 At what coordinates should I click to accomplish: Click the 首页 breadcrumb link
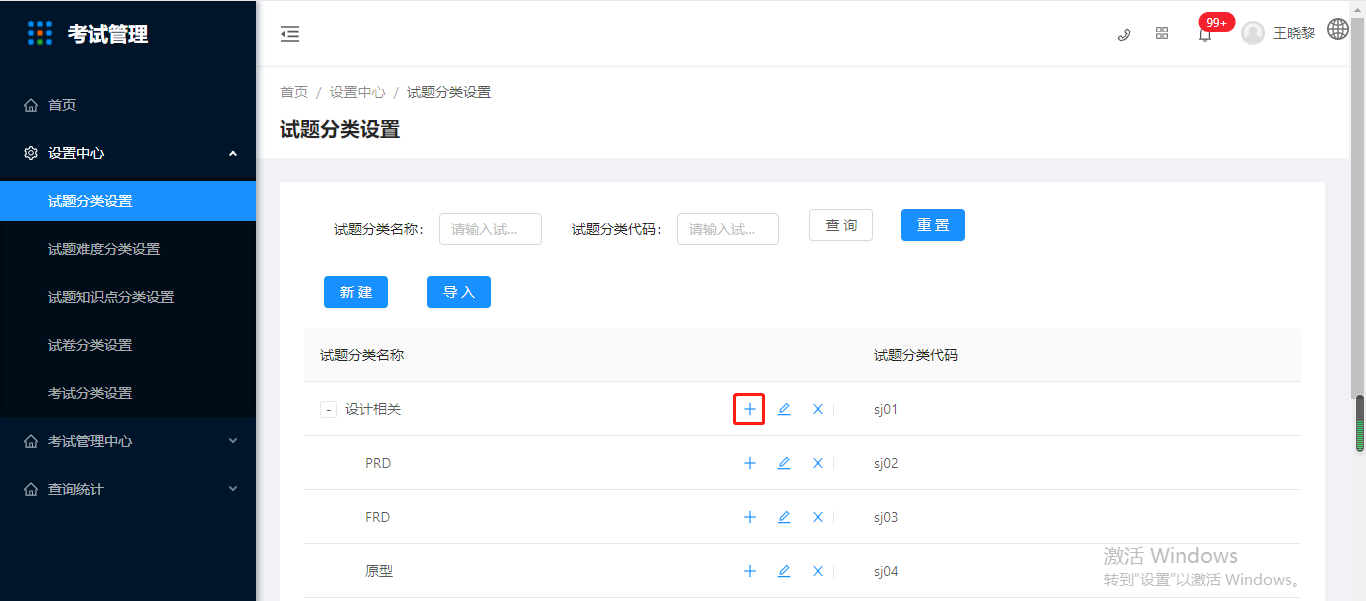[x=294, y=92]
